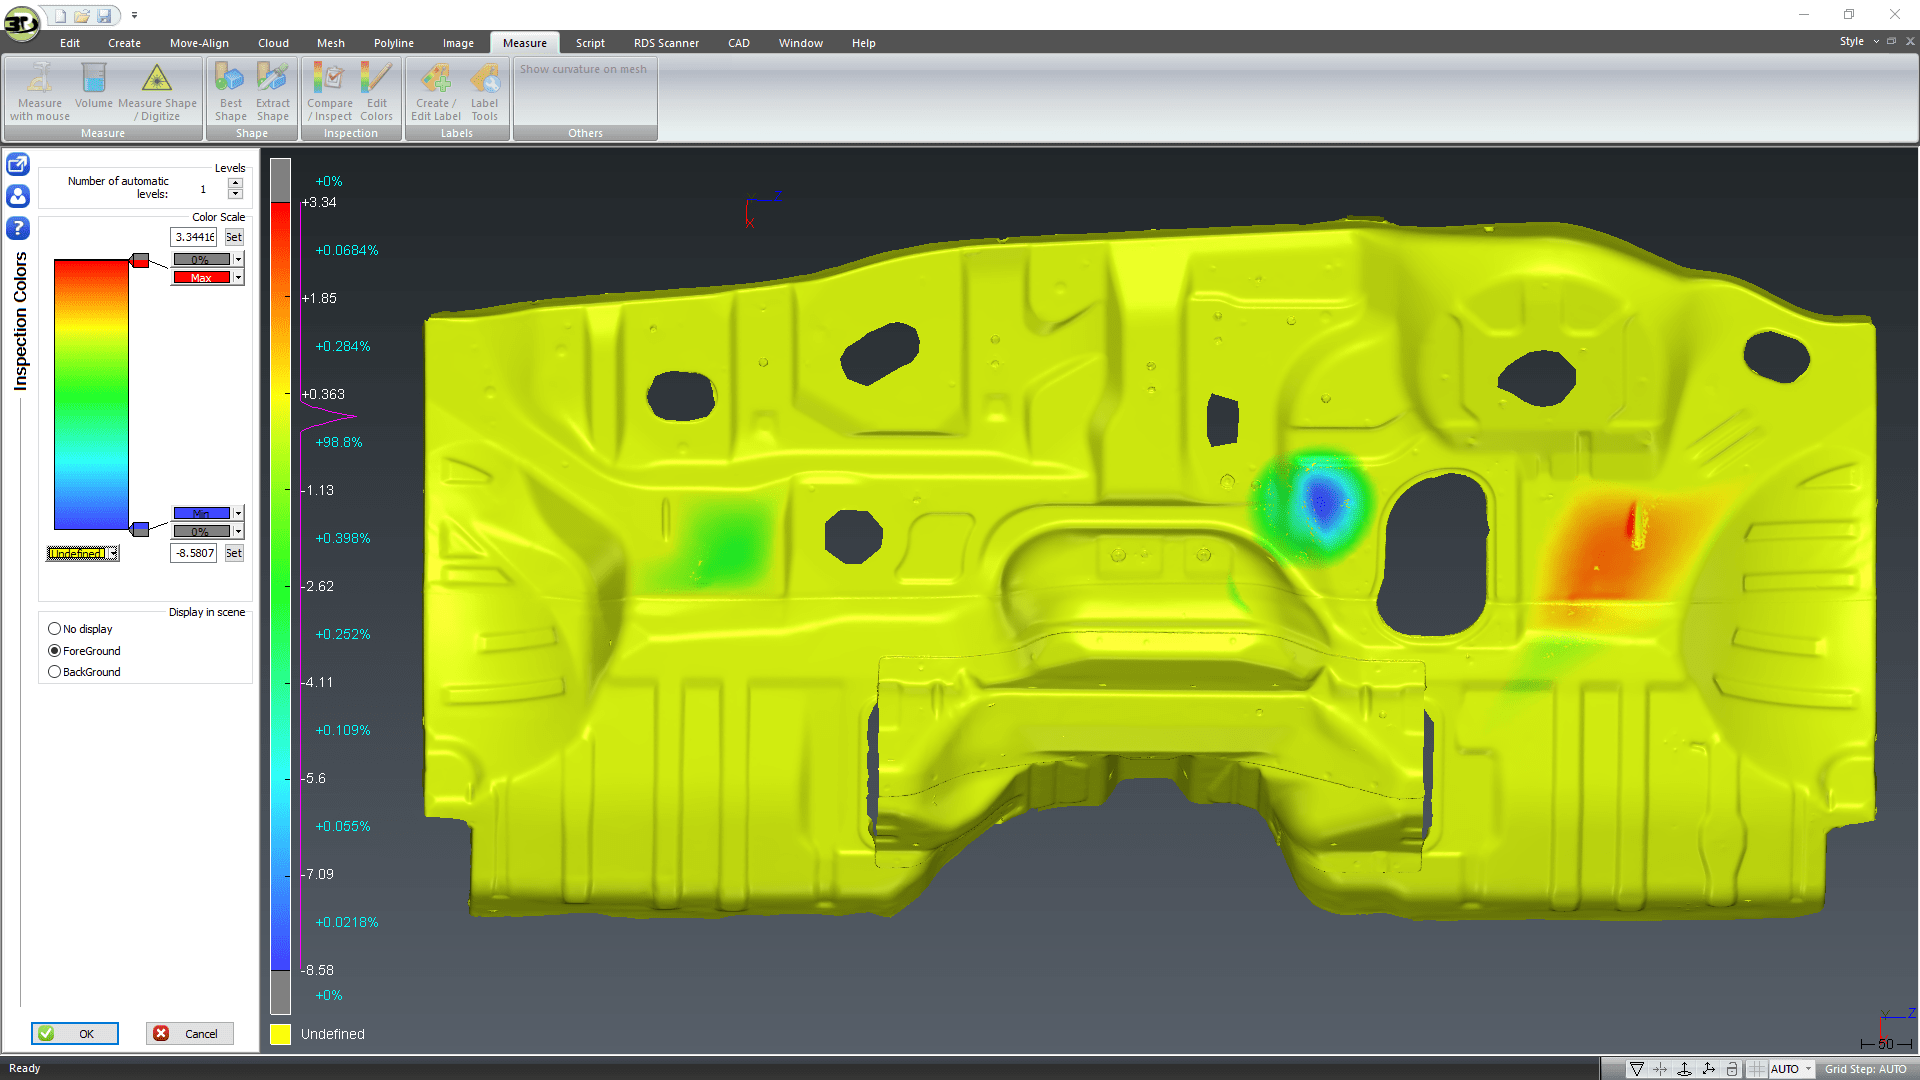
Task: Toggle the grid display icon in status bar
Action: point(1756,1069)
